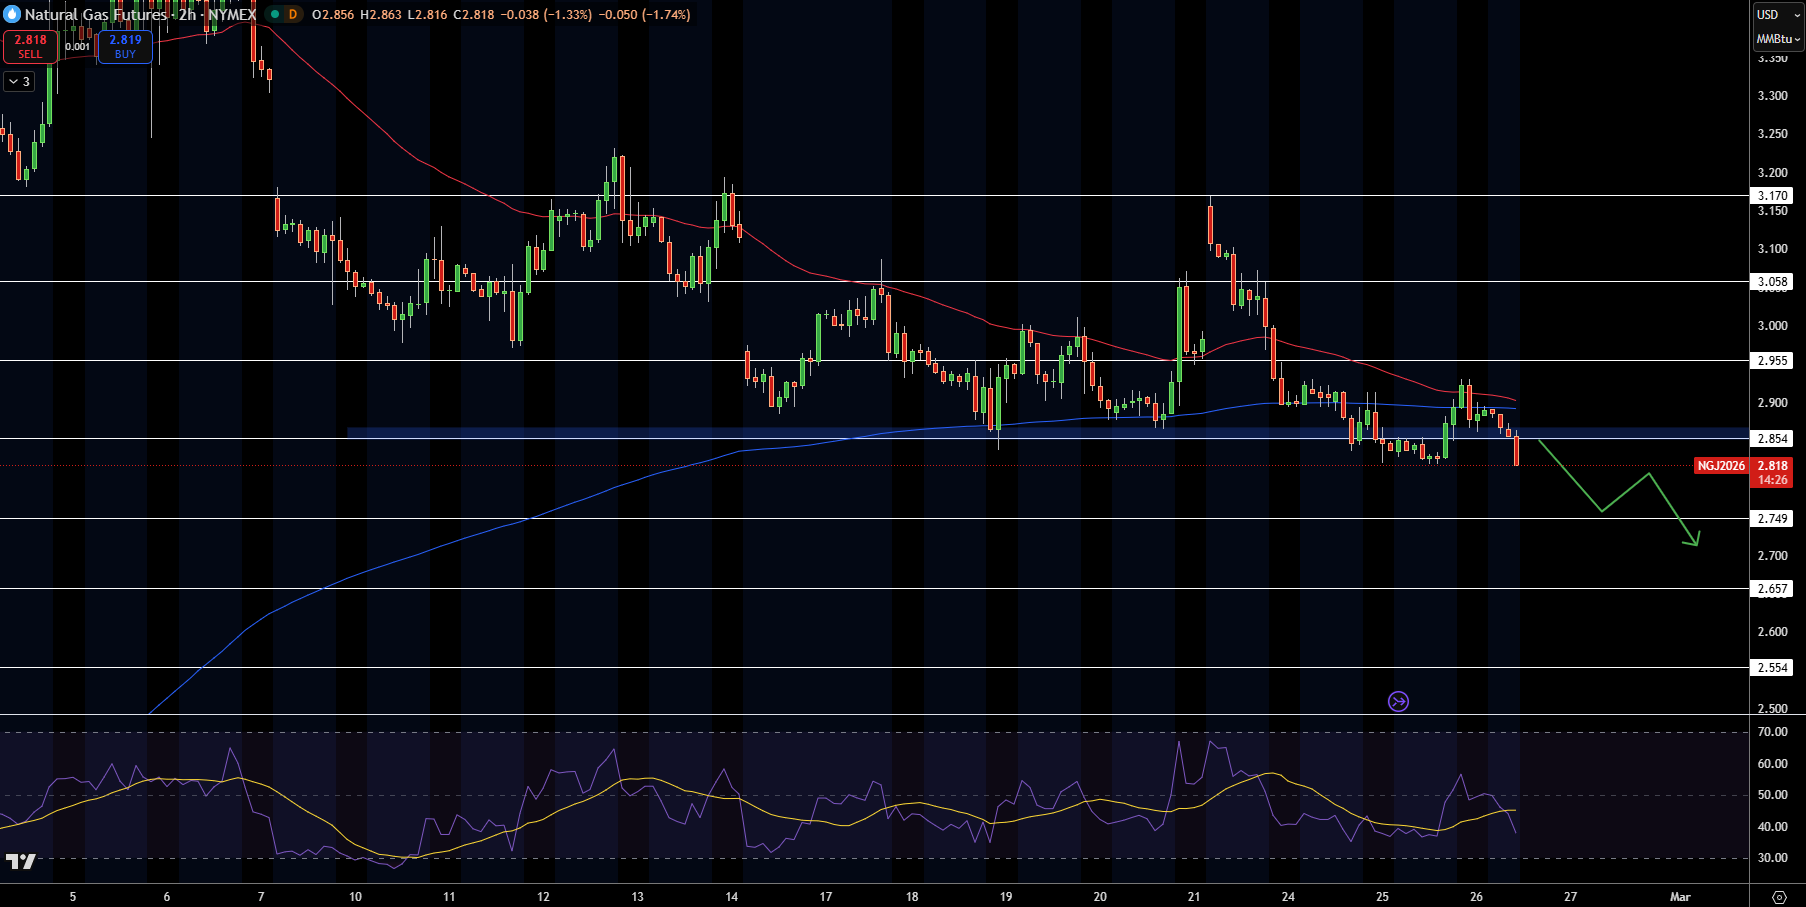Open chart settings hexagon gear icon
The width and height of the screenshot is (1806, 907).
coord(1779,897)
